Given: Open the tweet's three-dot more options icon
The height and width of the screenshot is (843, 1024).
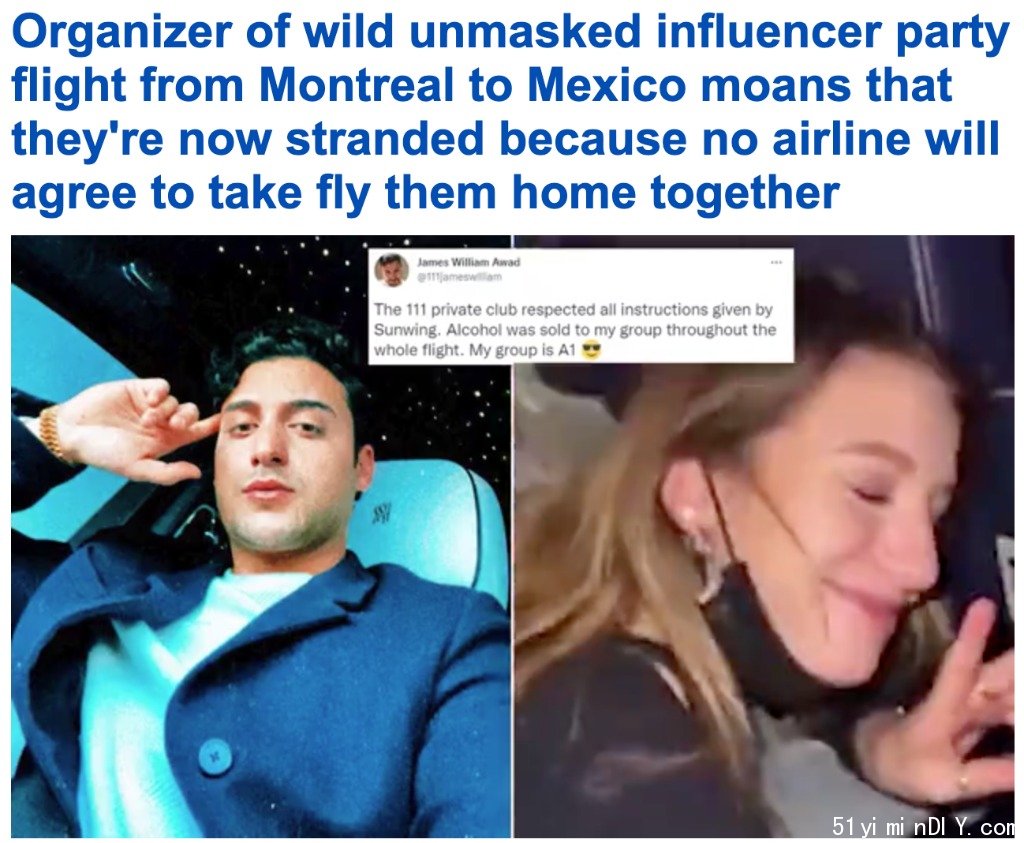Looking at the screenshot, I should click(776, 262).
